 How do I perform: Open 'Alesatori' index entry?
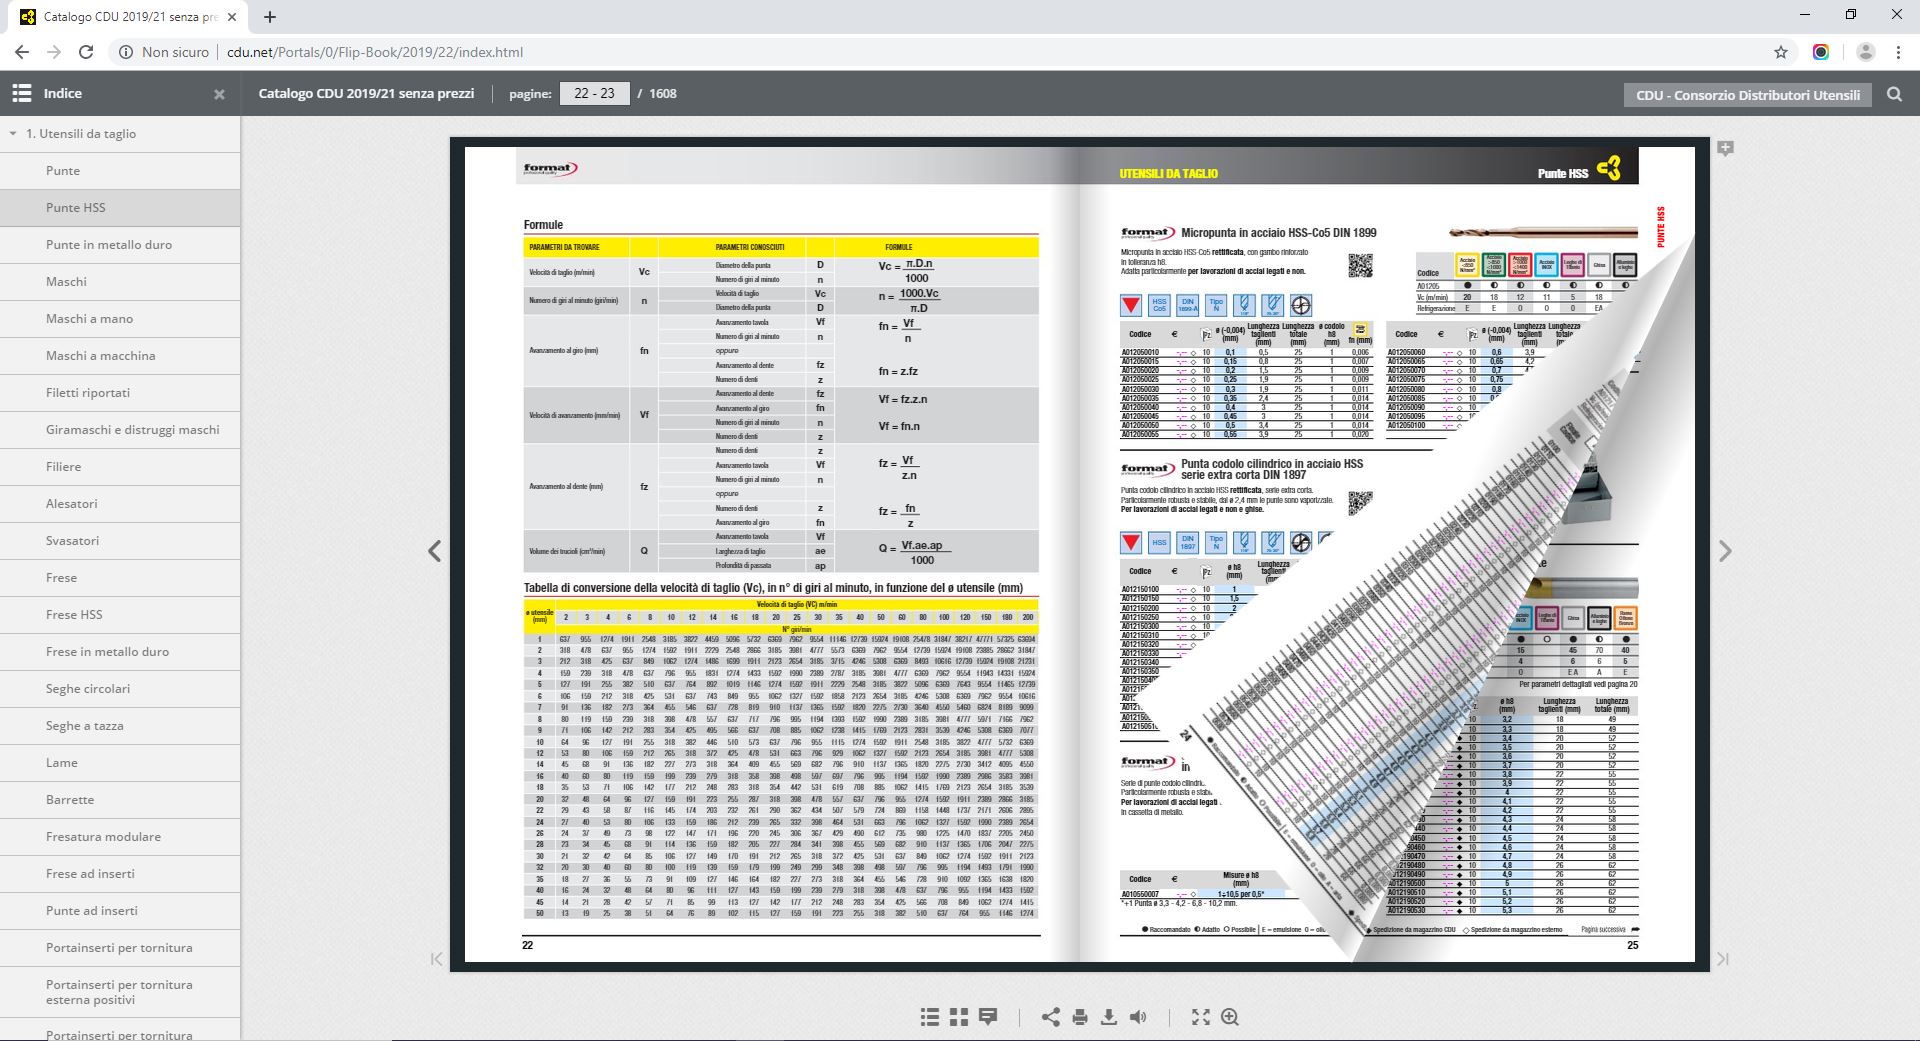click(x=120, y=504)
